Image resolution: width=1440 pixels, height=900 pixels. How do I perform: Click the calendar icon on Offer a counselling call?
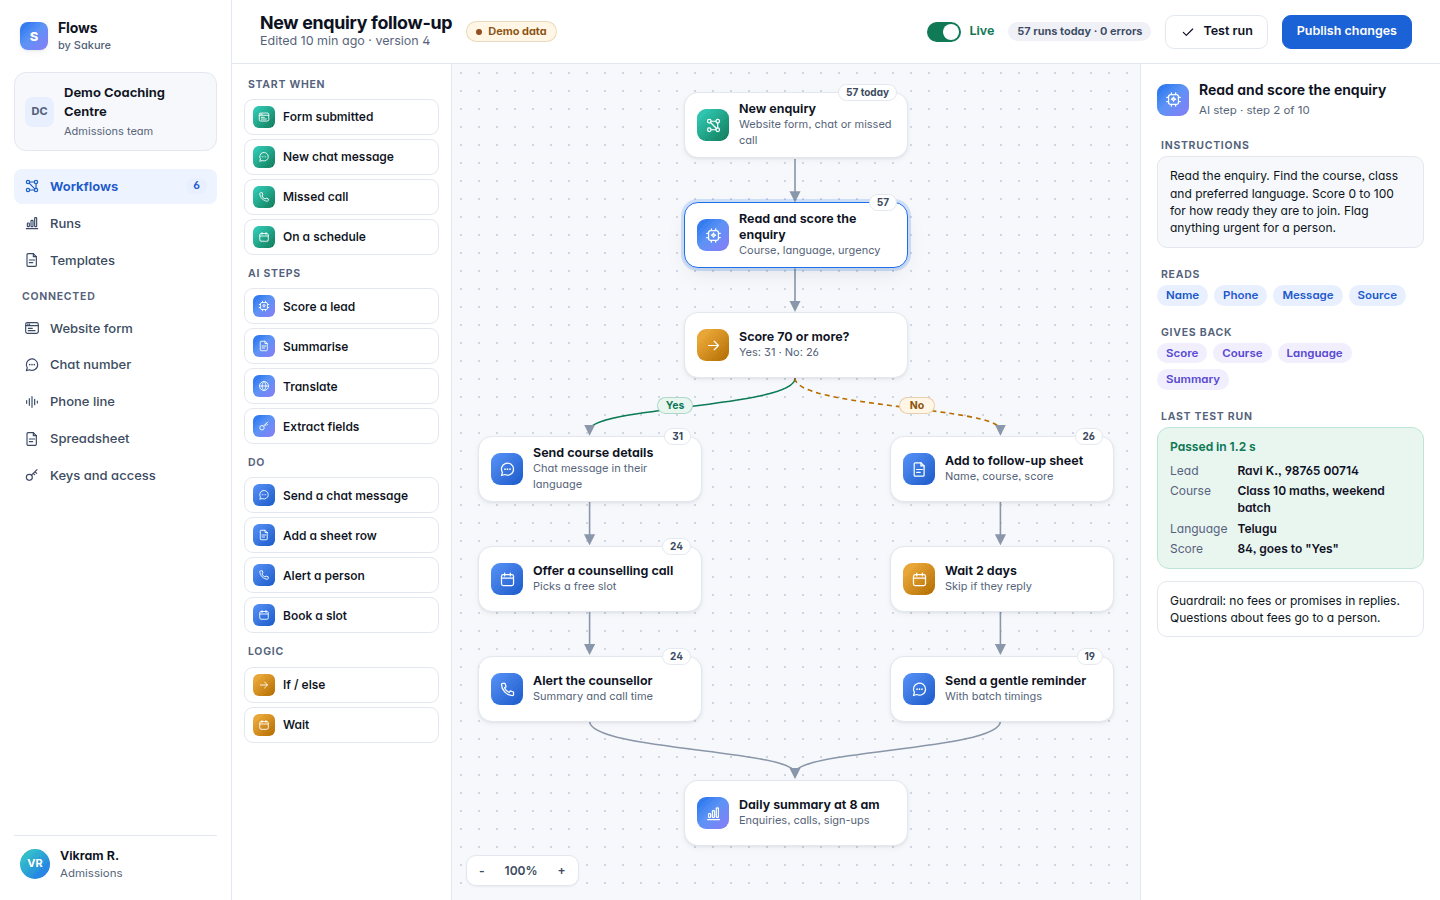pos(507,579)
